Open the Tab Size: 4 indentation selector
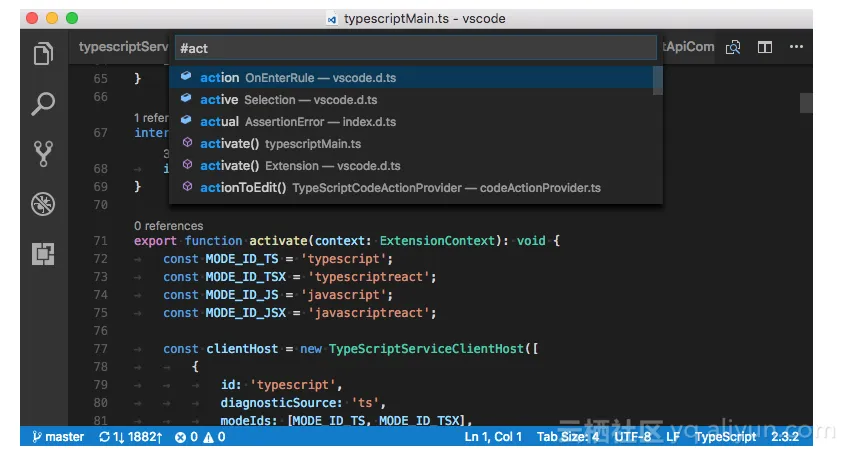Screen dimensions: 847x456 [x=568, y=437]
